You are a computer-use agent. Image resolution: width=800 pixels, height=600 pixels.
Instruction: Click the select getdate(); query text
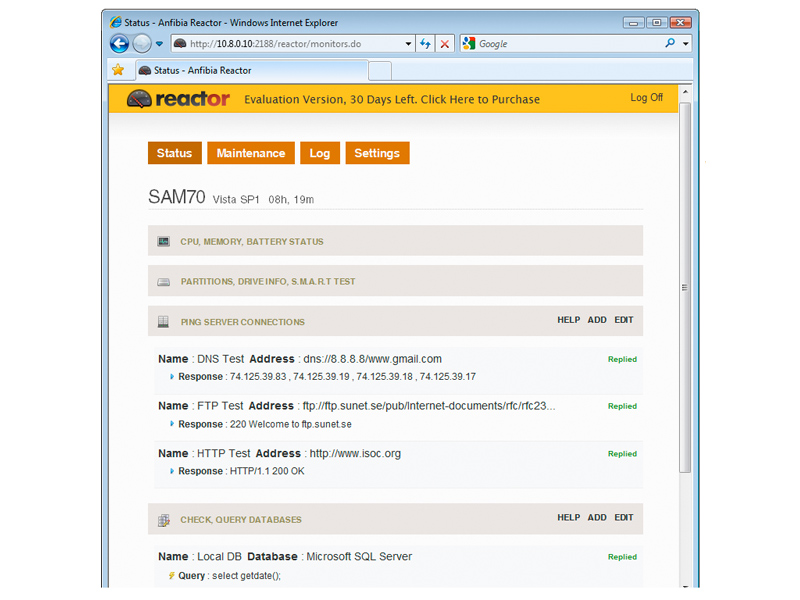tap(246, 576)
